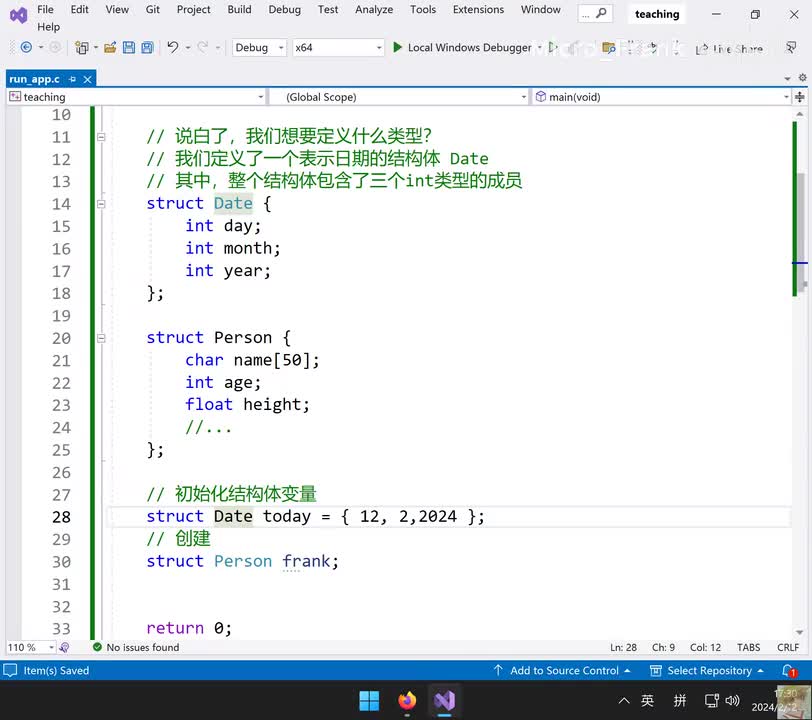Click the split editor icon
The image size is (812, 720).
point(800,97)
